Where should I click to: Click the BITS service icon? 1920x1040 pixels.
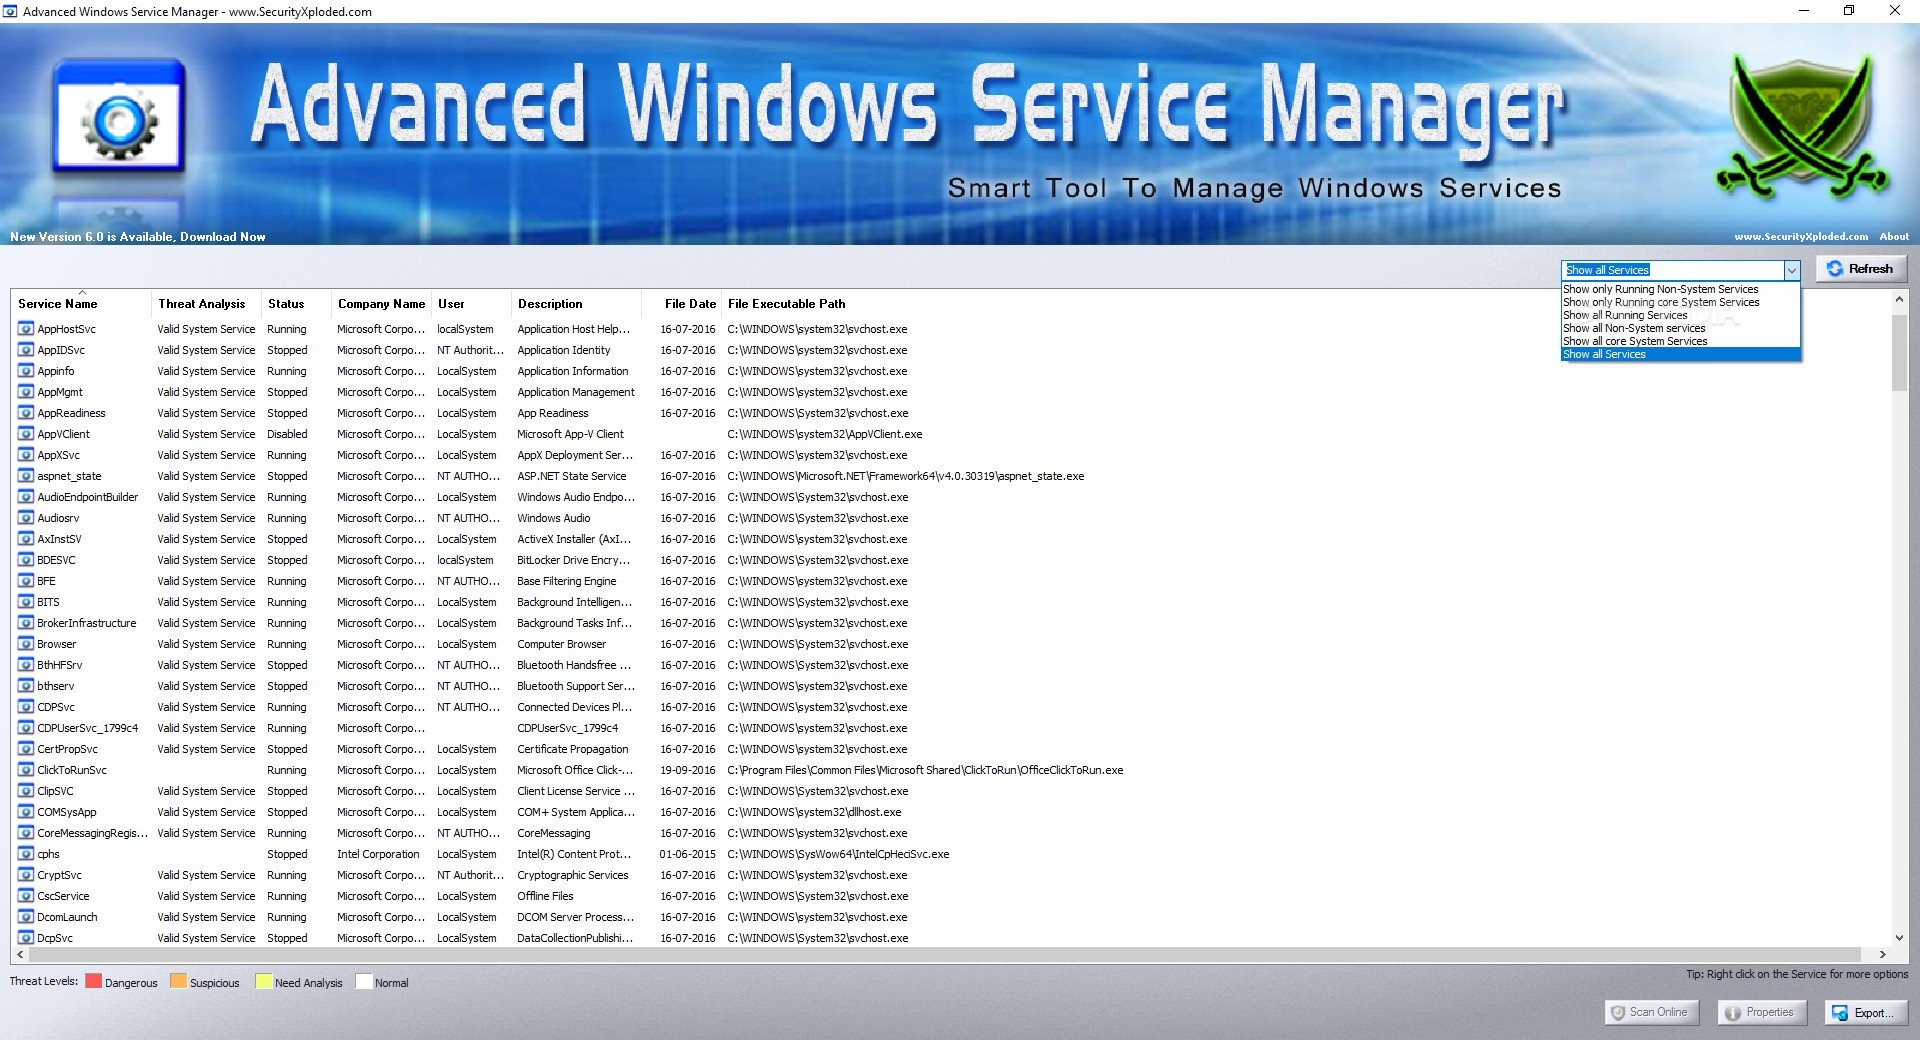click(x=26, y=601)
